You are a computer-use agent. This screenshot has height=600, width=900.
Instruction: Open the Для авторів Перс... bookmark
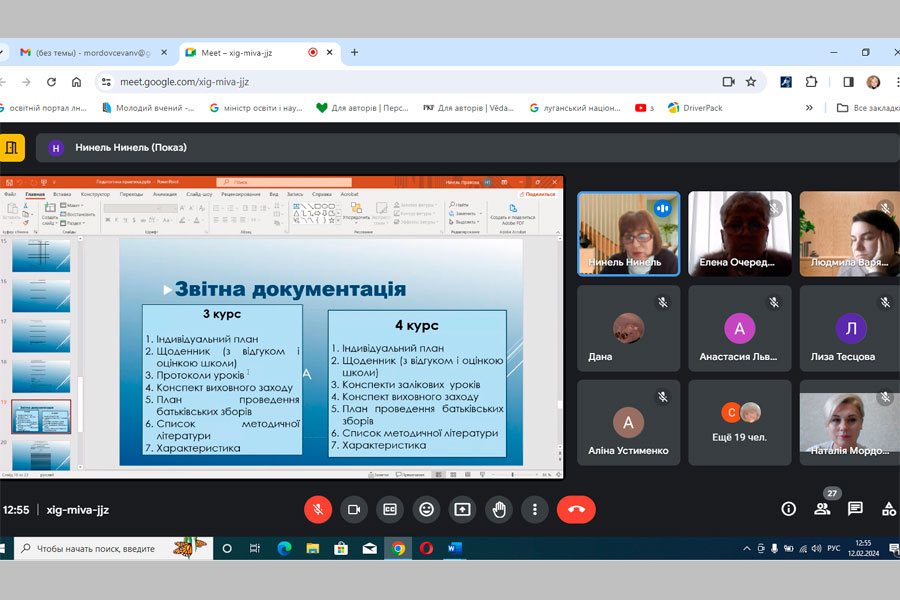point(363,108)
